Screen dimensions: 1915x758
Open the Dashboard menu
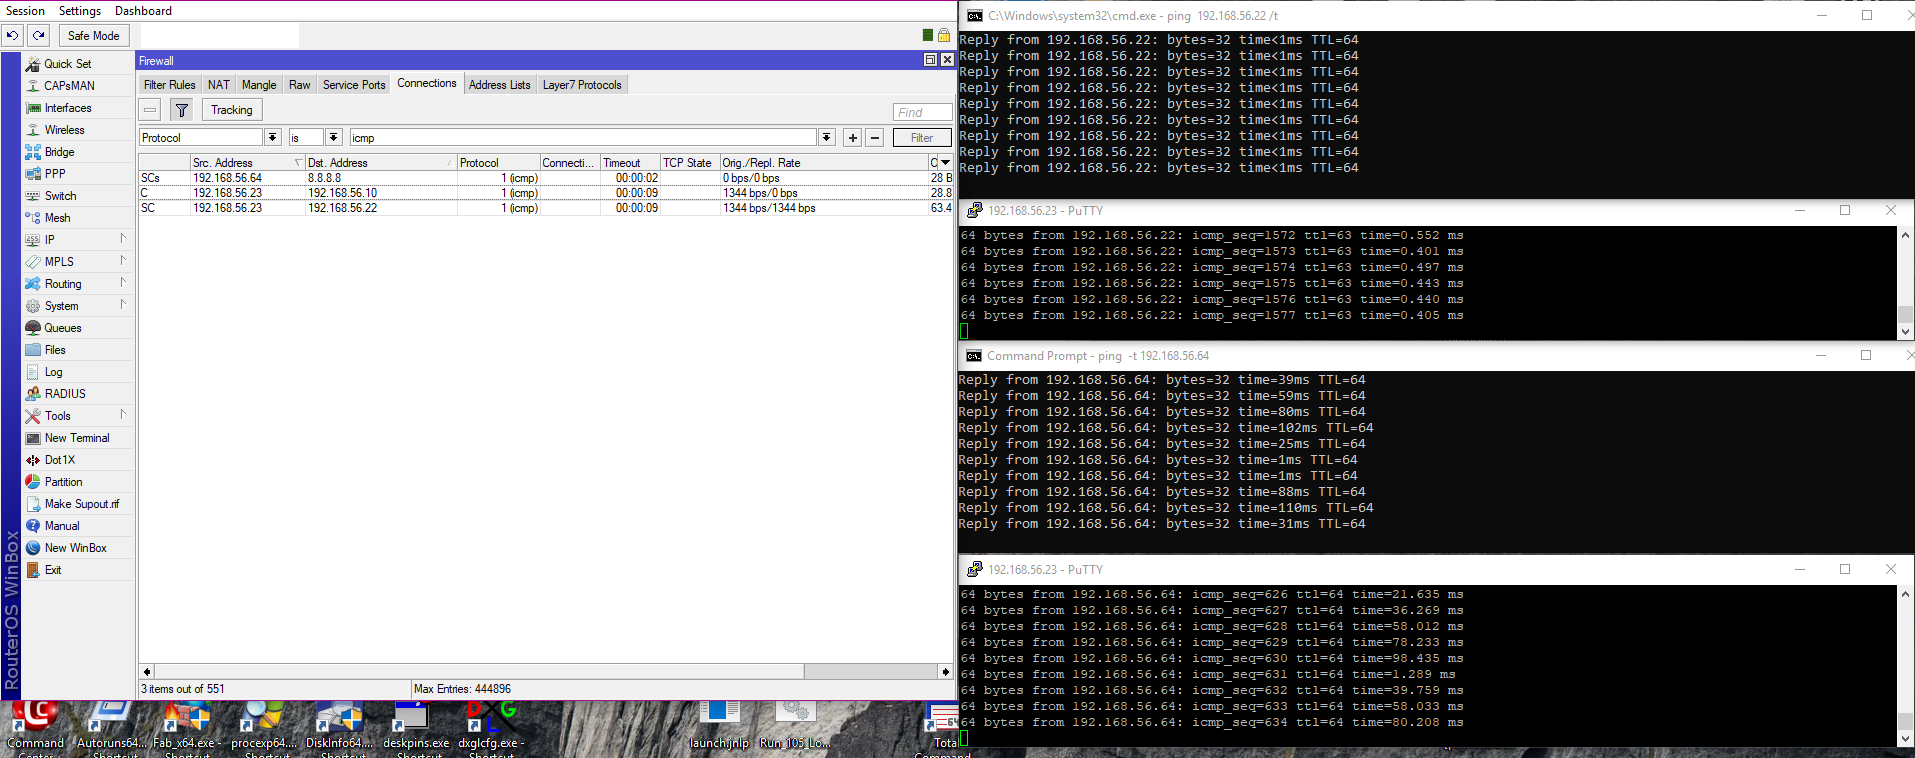click(x=143, y=11)
